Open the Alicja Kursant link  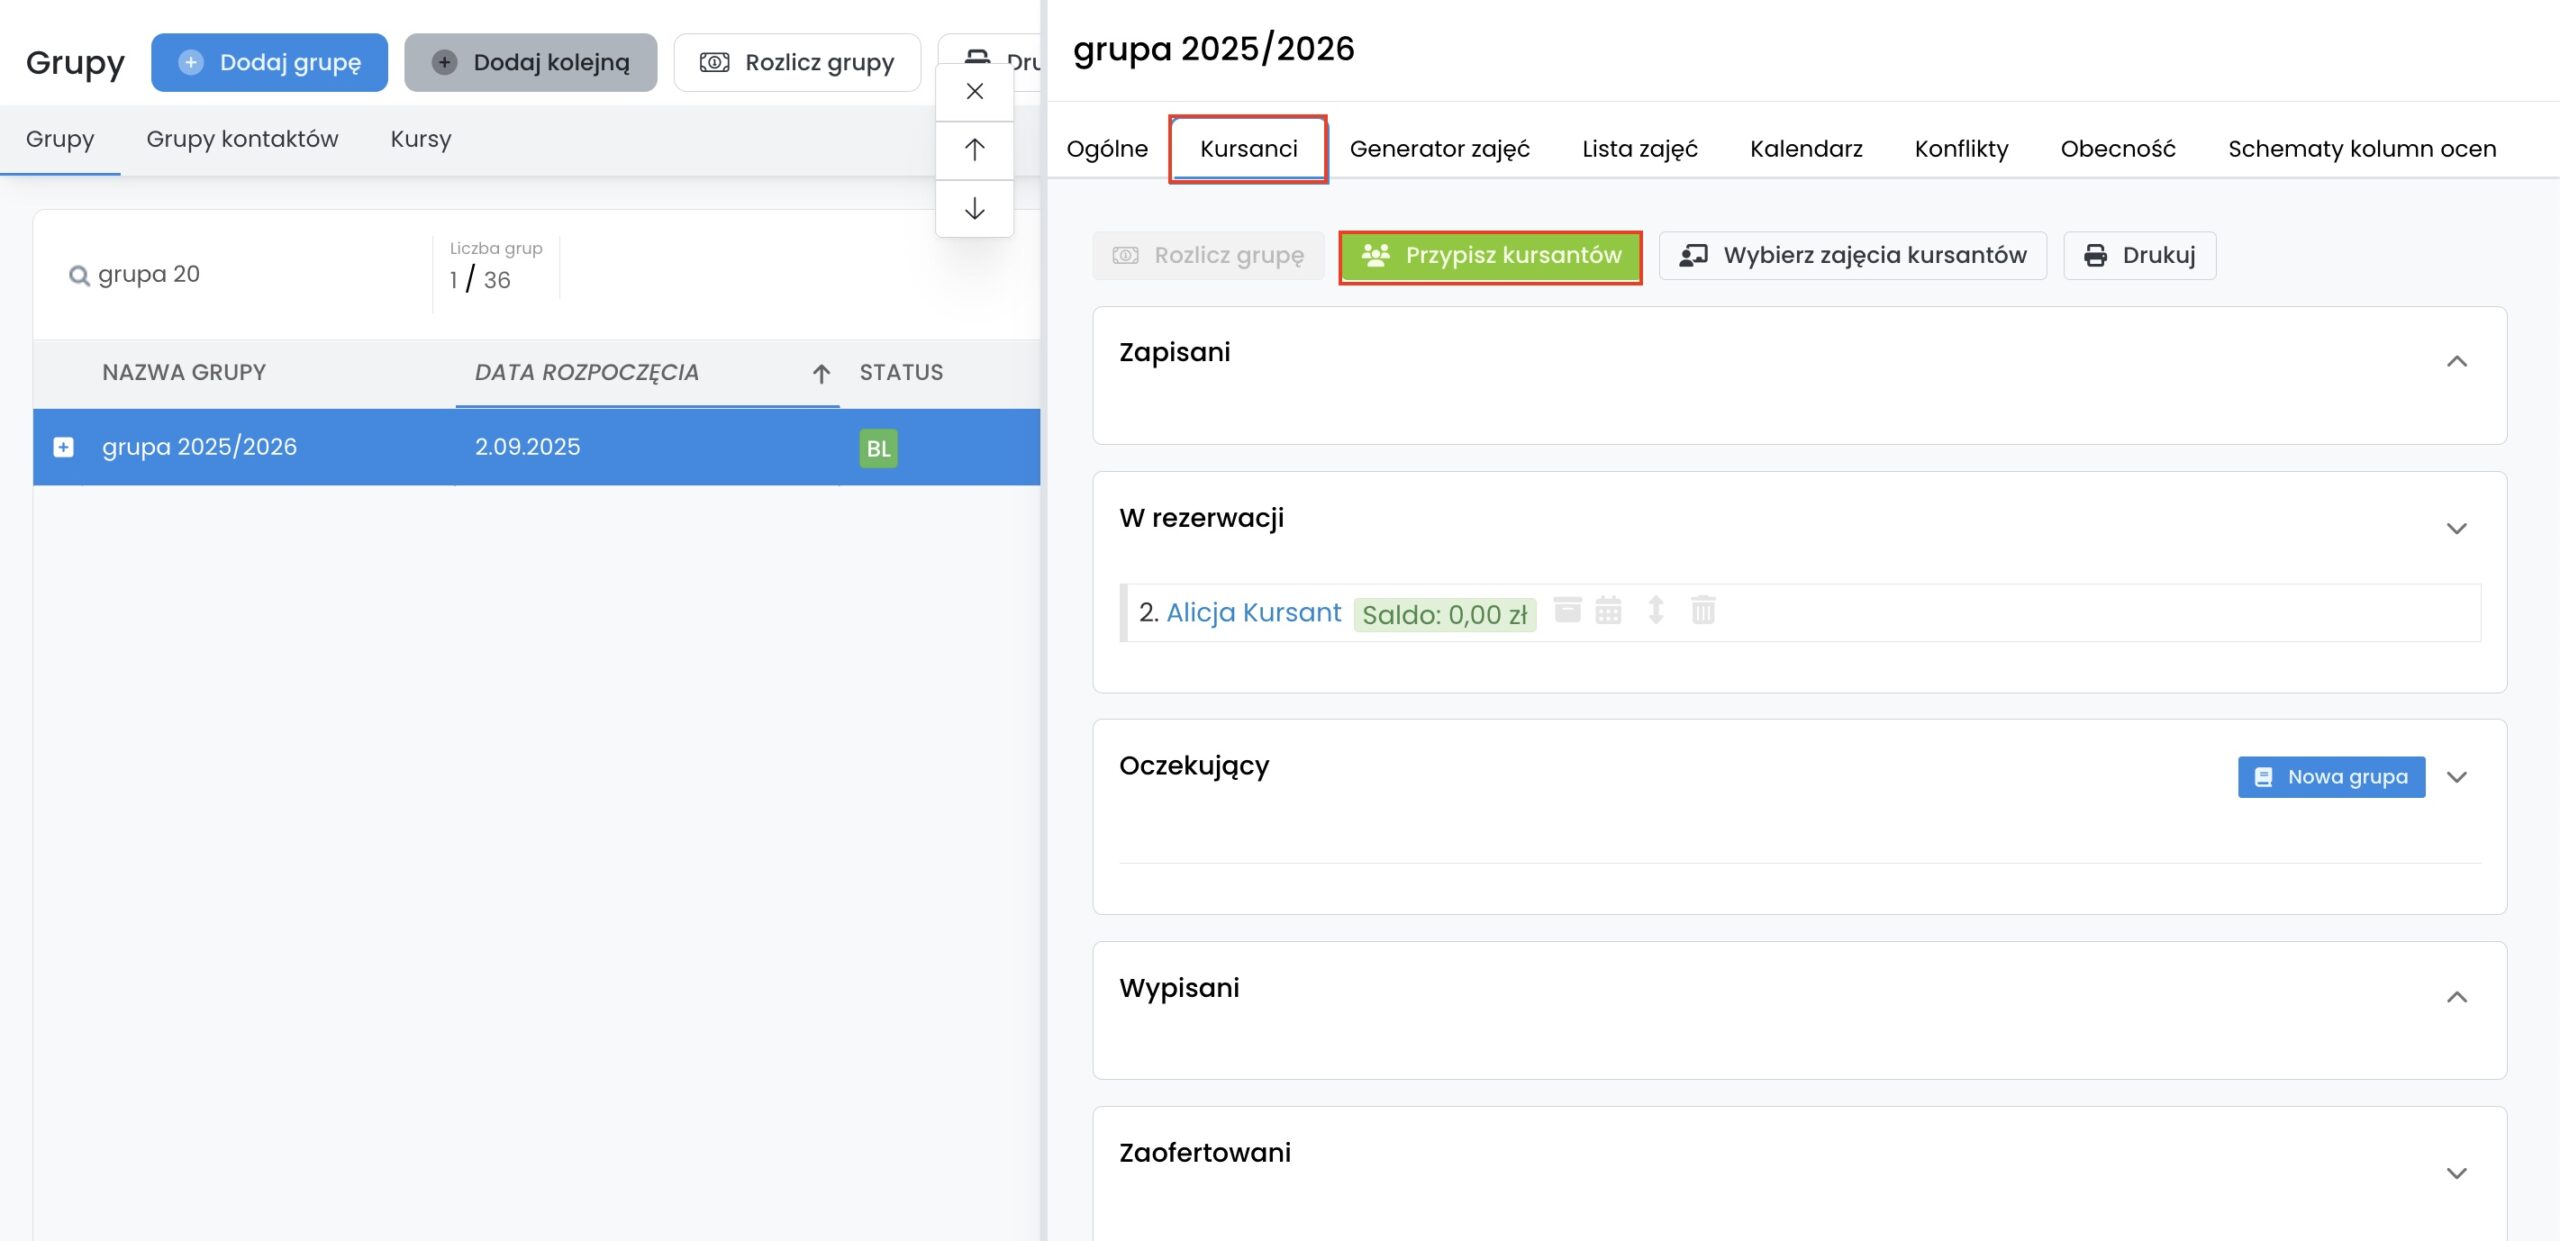click(x=1253, y=612)
